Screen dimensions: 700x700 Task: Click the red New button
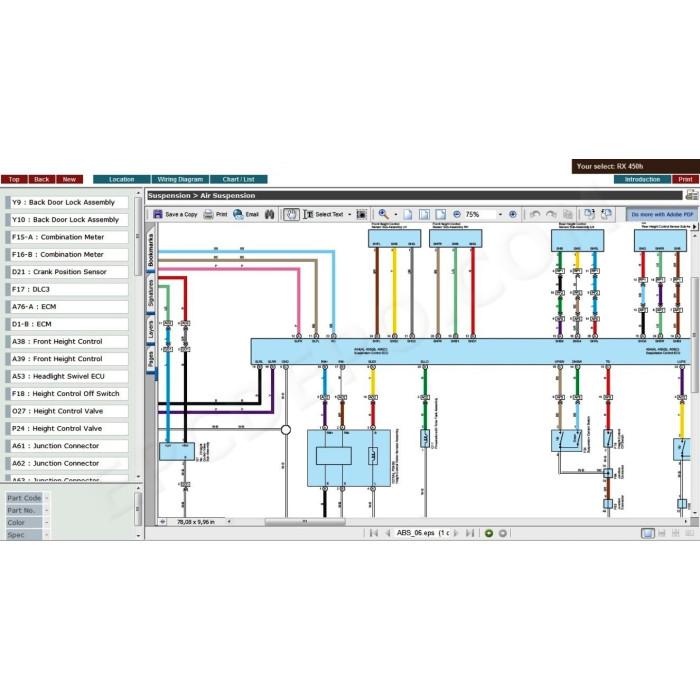69,179
